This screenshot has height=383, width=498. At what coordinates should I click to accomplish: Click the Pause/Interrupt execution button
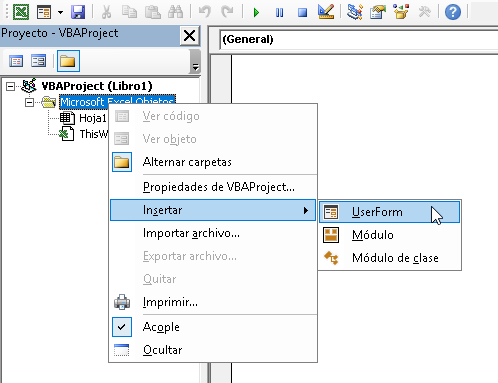pyautogui.click(x=279, y=13)
